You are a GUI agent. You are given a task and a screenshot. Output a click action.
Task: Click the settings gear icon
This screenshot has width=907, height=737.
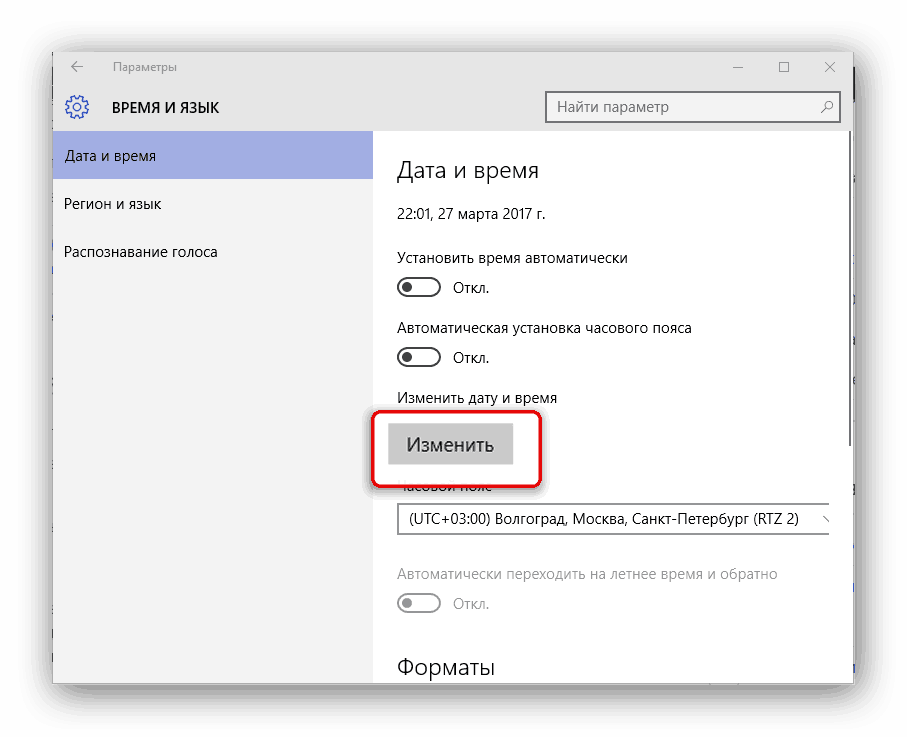click(x=77, y=107)
